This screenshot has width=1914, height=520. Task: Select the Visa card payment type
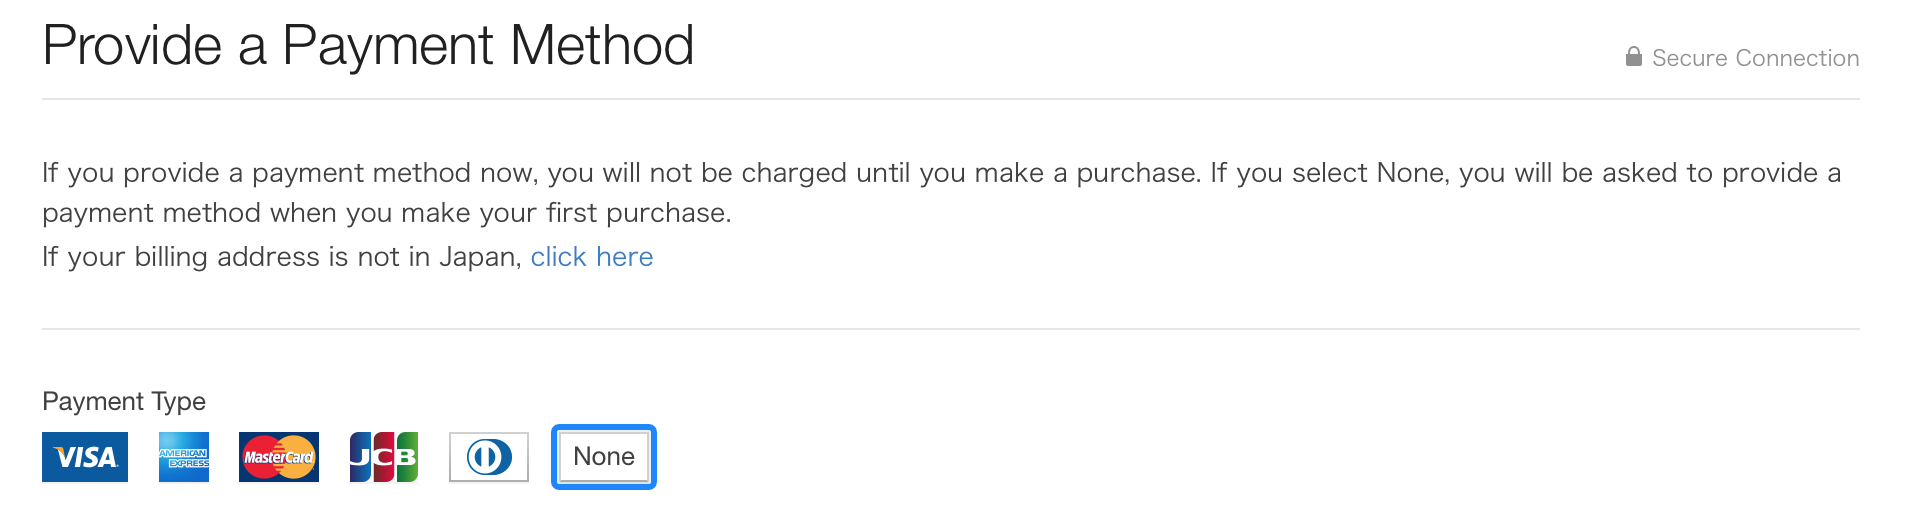click(x=85, y=457)
